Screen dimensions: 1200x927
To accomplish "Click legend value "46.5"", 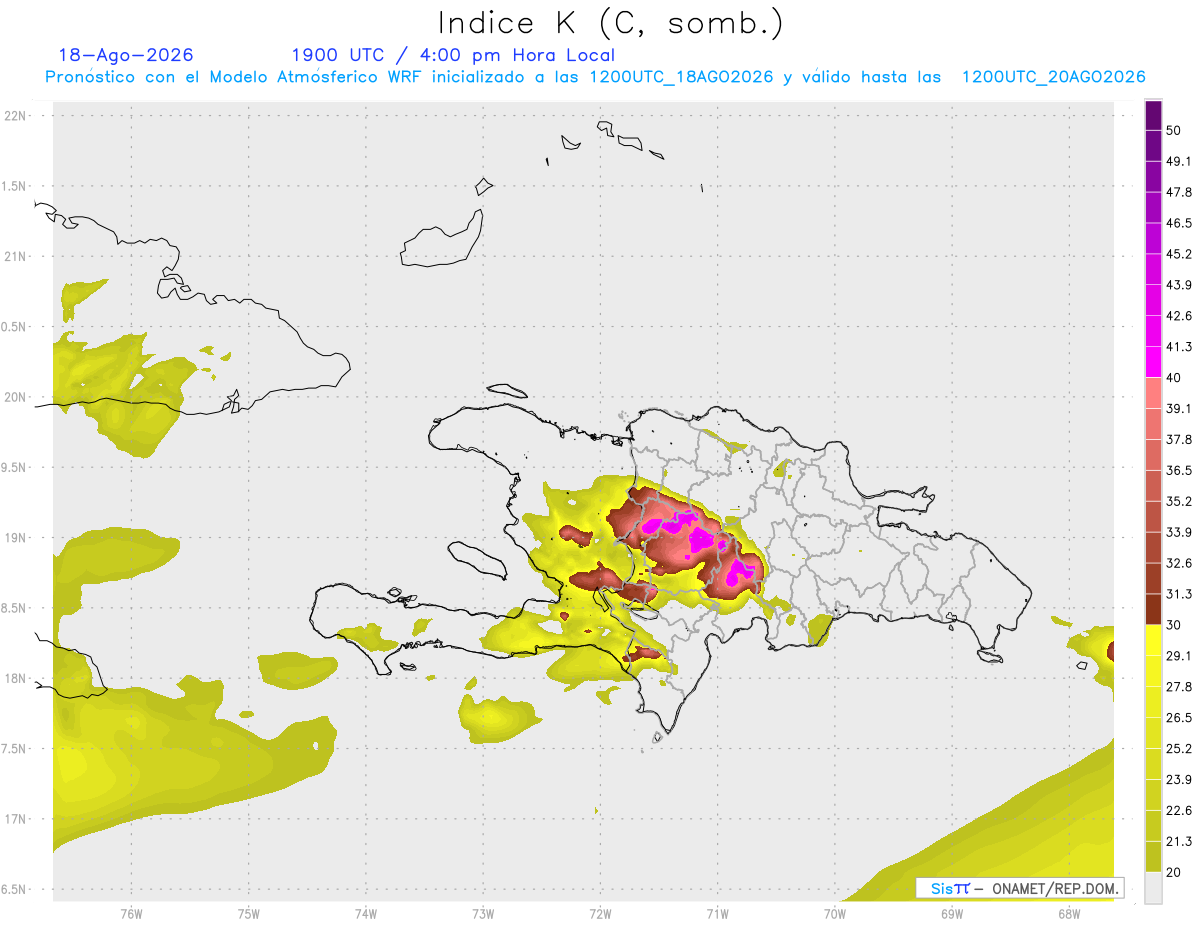I will (x=1178, y=223).
